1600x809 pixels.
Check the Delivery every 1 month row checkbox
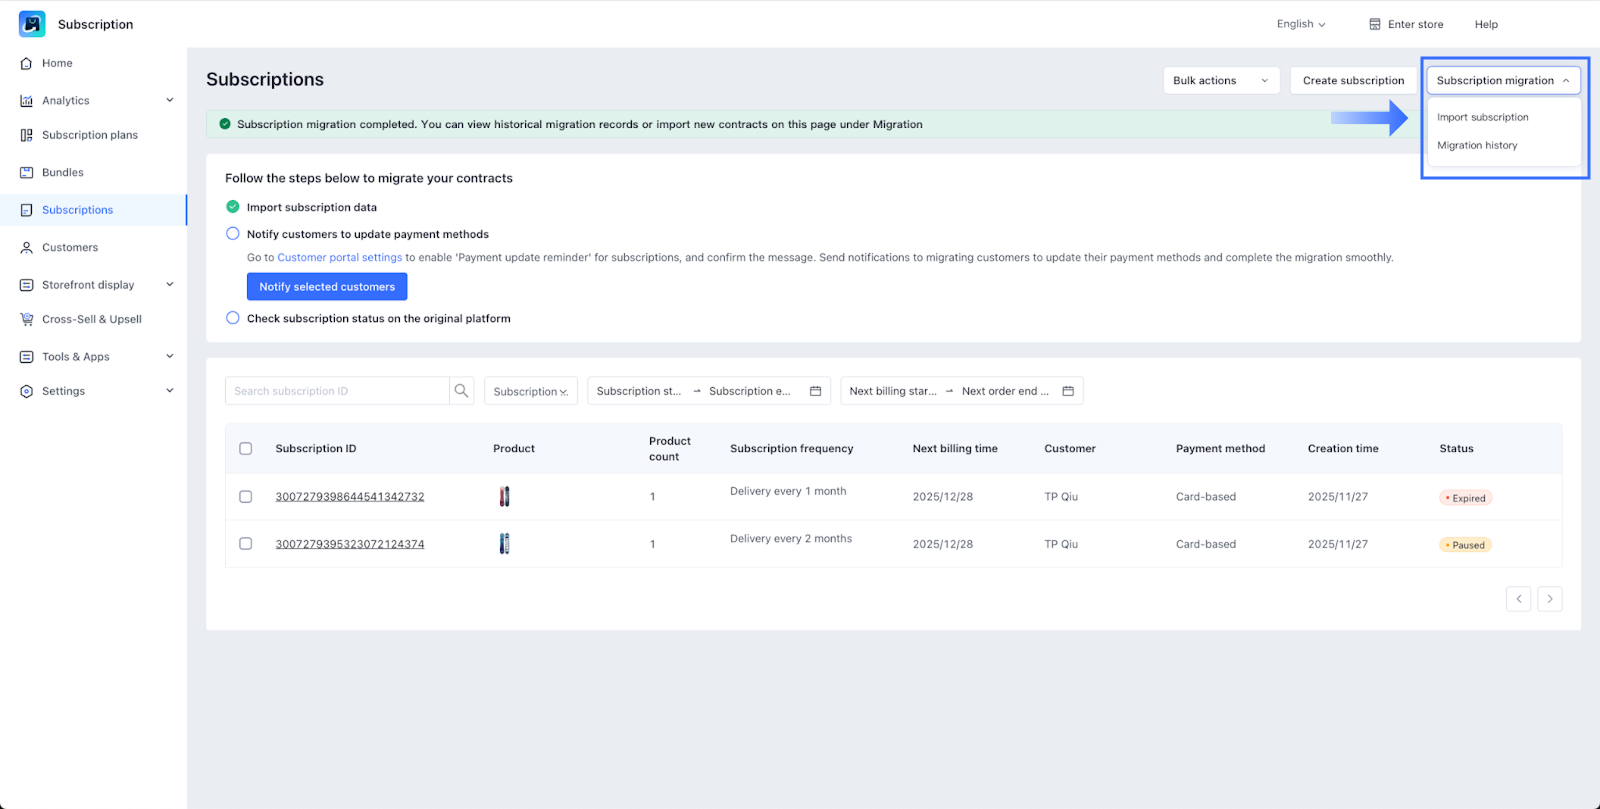[246, 497]
